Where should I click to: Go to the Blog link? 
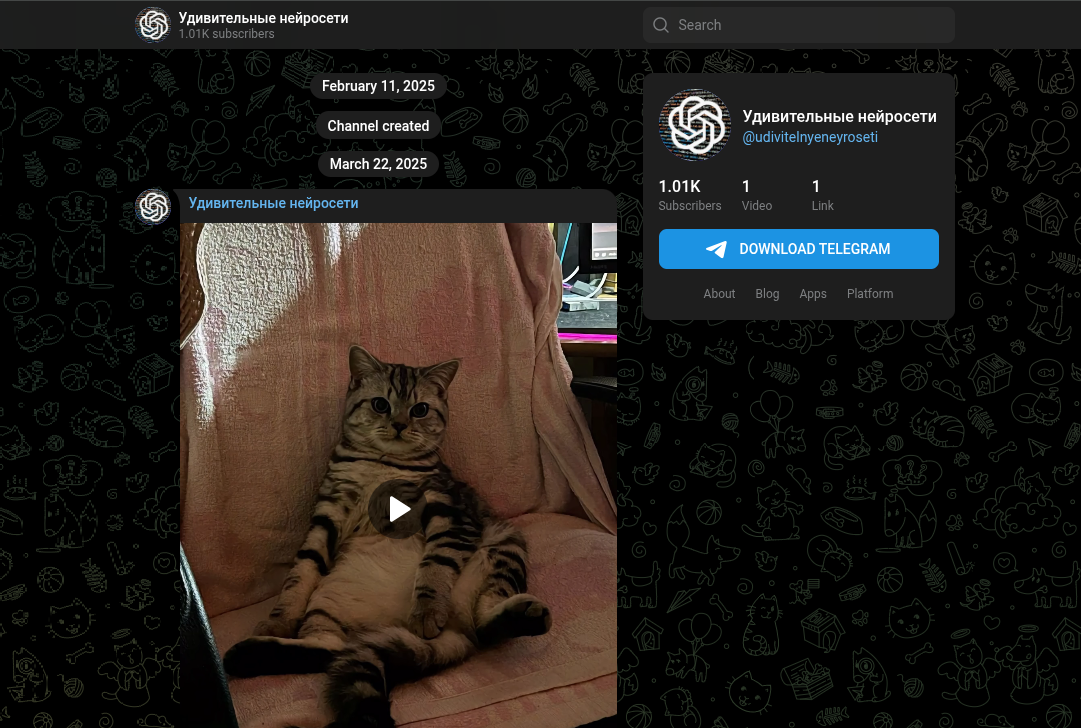767,294
